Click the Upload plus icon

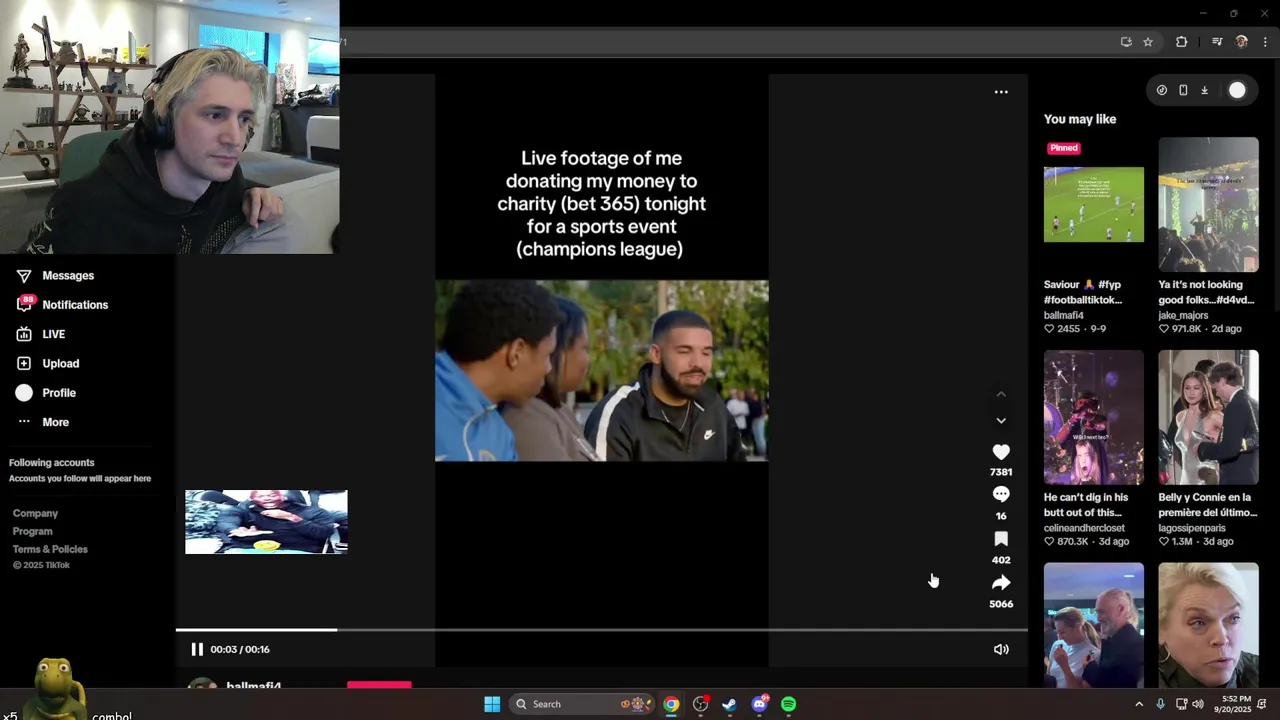click(24, 363)
